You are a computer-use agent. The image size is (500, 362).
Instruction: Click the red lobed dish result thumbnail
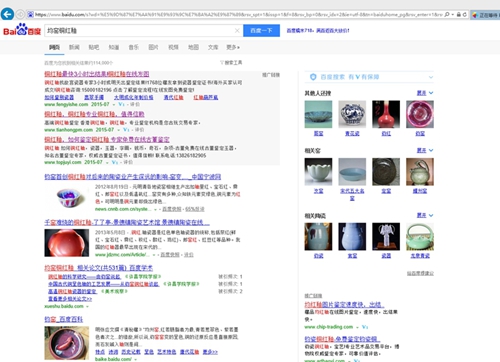67,243
